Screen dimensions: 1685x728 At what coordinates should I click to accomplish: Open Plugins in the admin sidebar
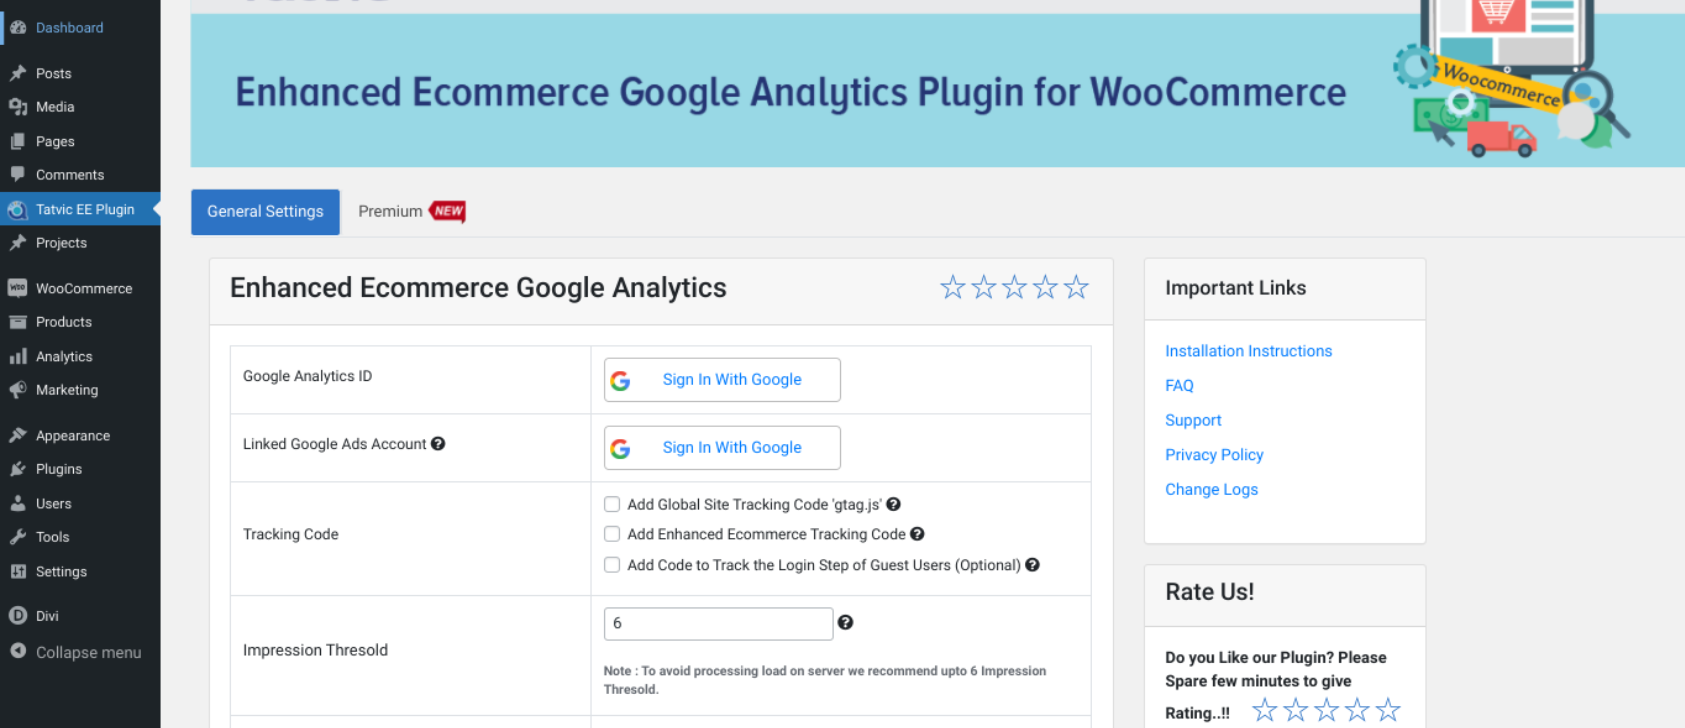tap(59, 469)
